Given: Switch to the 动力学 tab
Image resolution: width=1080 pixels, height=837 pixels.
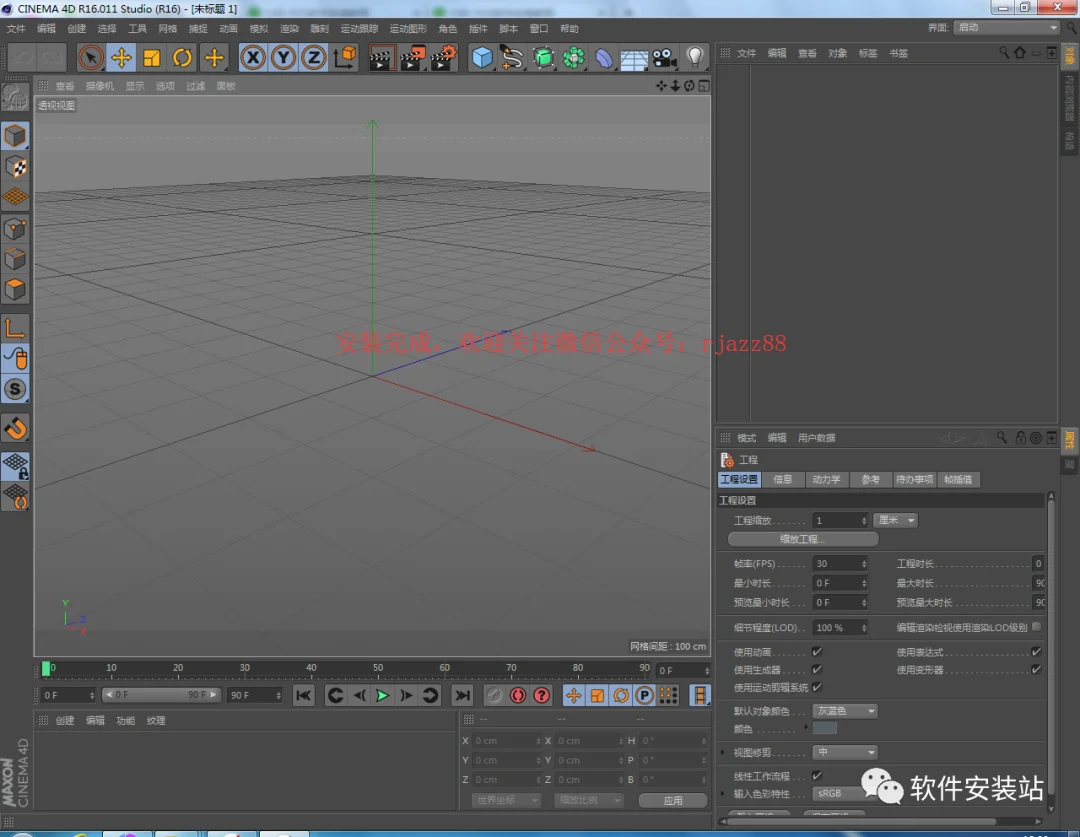Looking at the screenshot, I should [826, 479].
